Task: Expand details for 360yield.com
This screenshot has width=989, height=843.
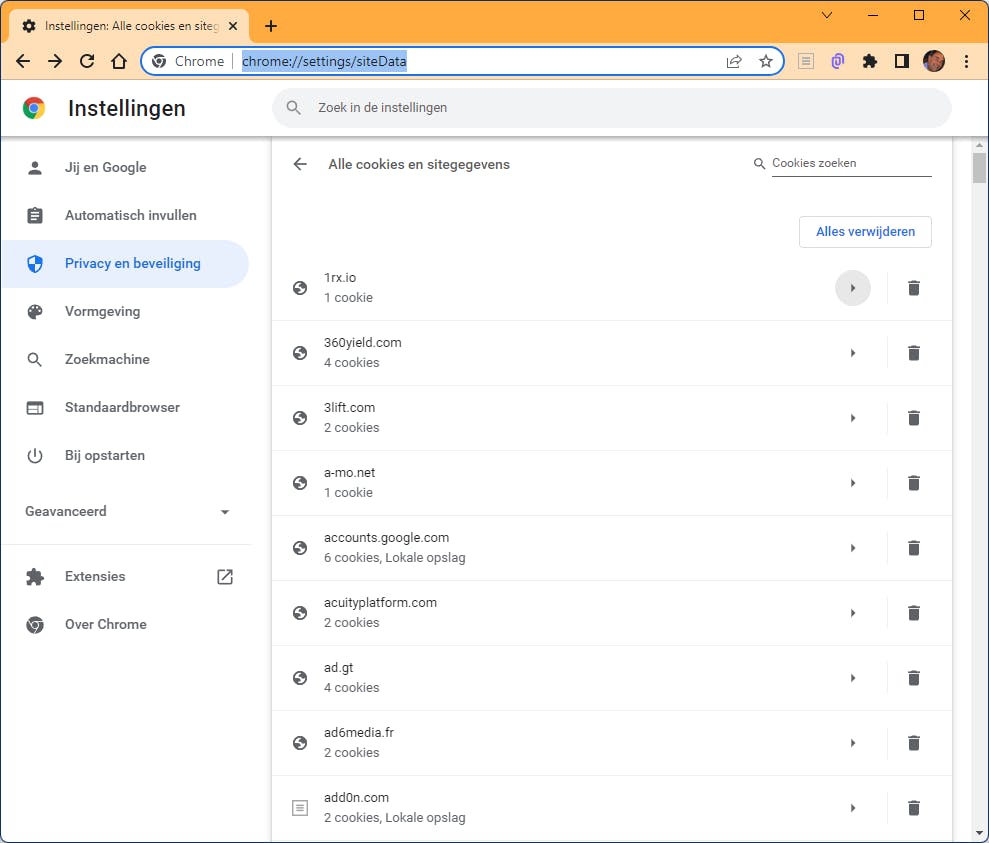Action: (853, 353)
